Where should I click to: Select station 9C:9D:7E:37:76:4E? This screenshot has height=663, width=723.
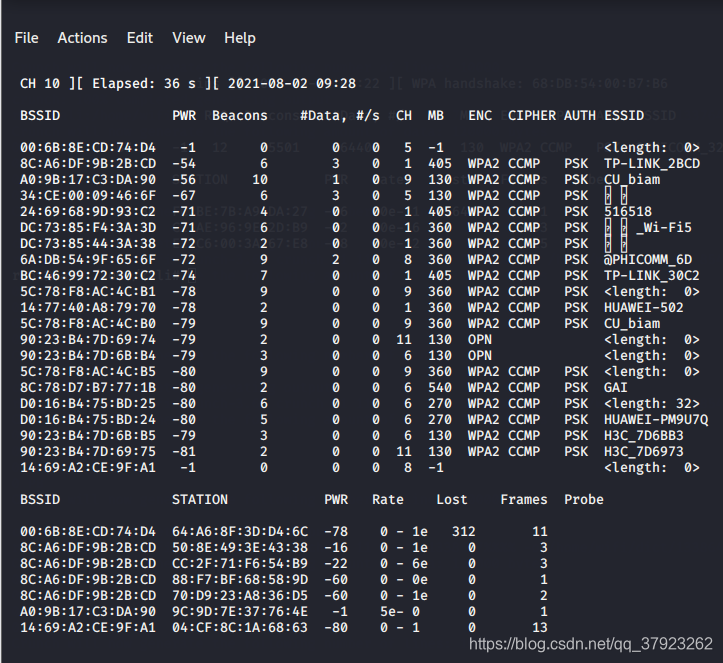click(x=240, y=611)
